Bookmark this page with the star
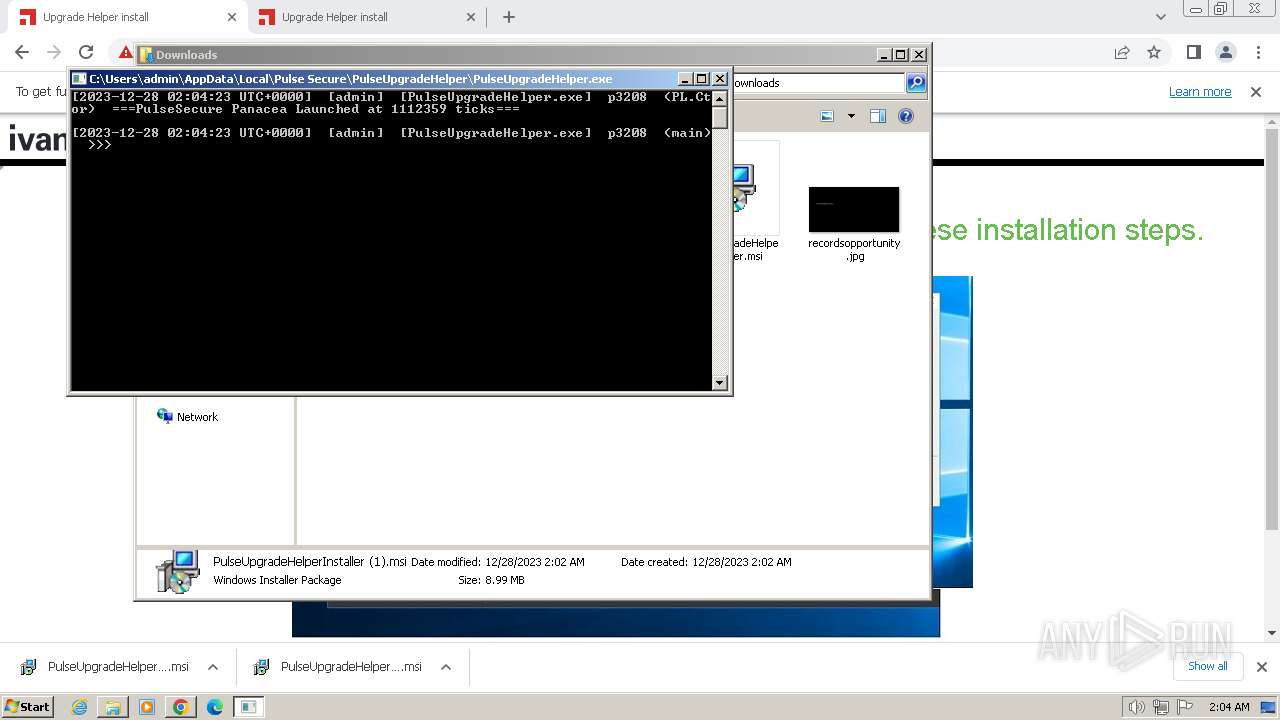This screenshot has height=720, width=1280. click(x=1154, y=52)
